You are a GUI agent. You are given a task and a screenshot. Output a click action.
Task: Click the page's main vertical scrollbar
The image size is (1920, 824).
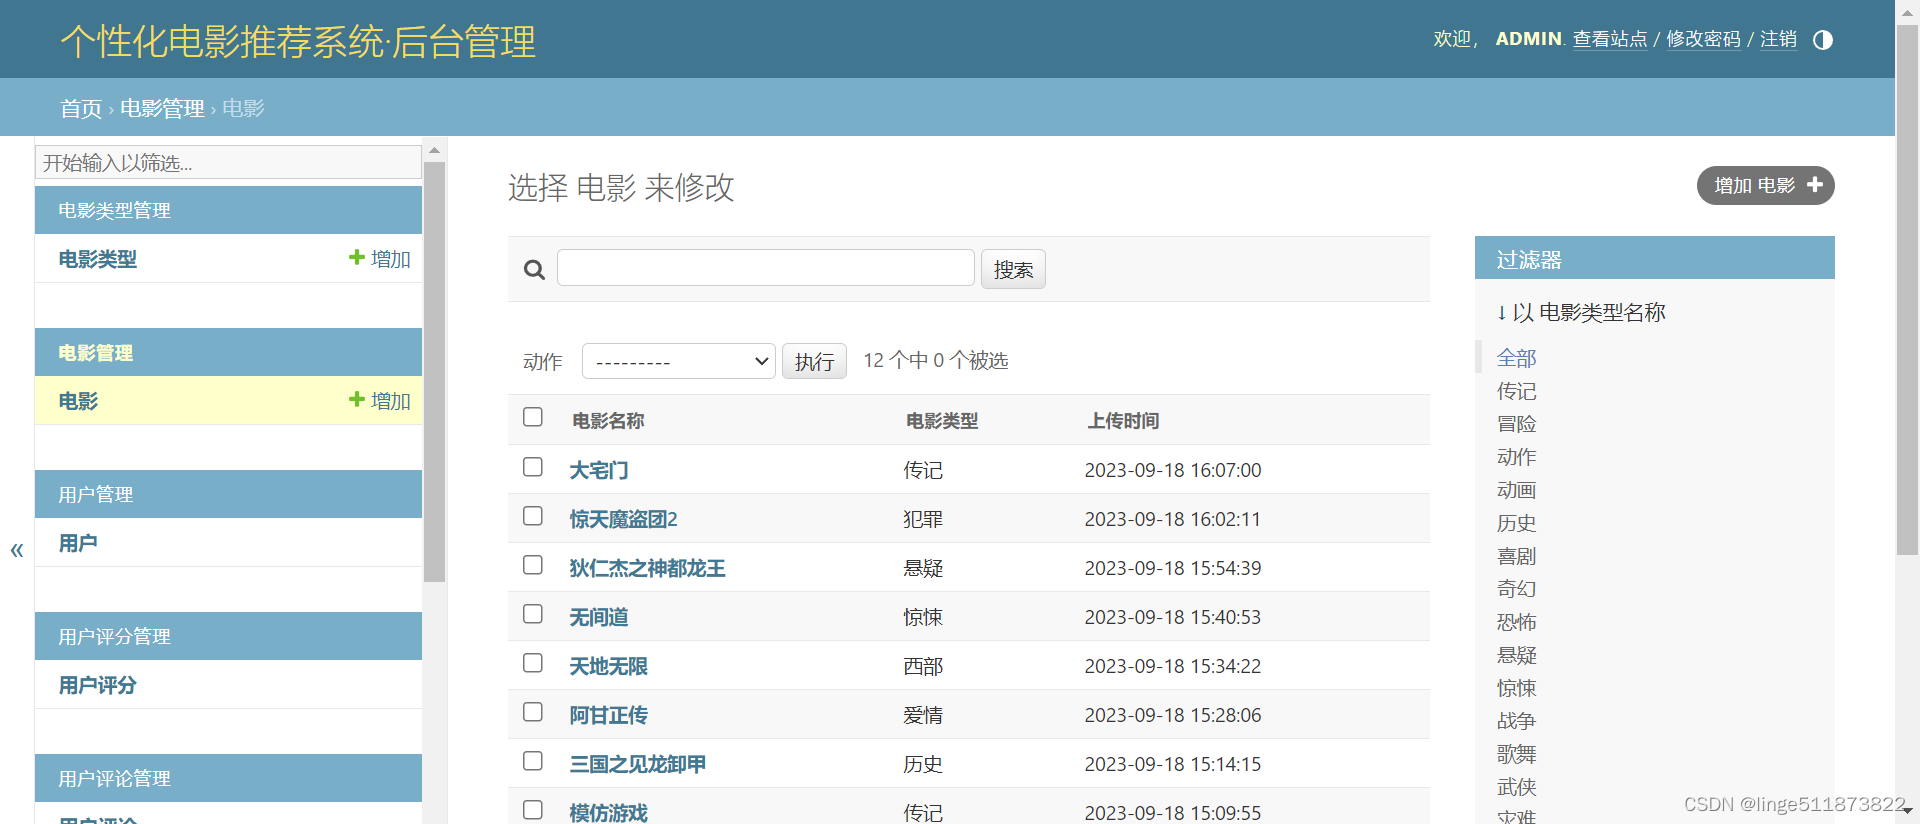pos(1908,290)
